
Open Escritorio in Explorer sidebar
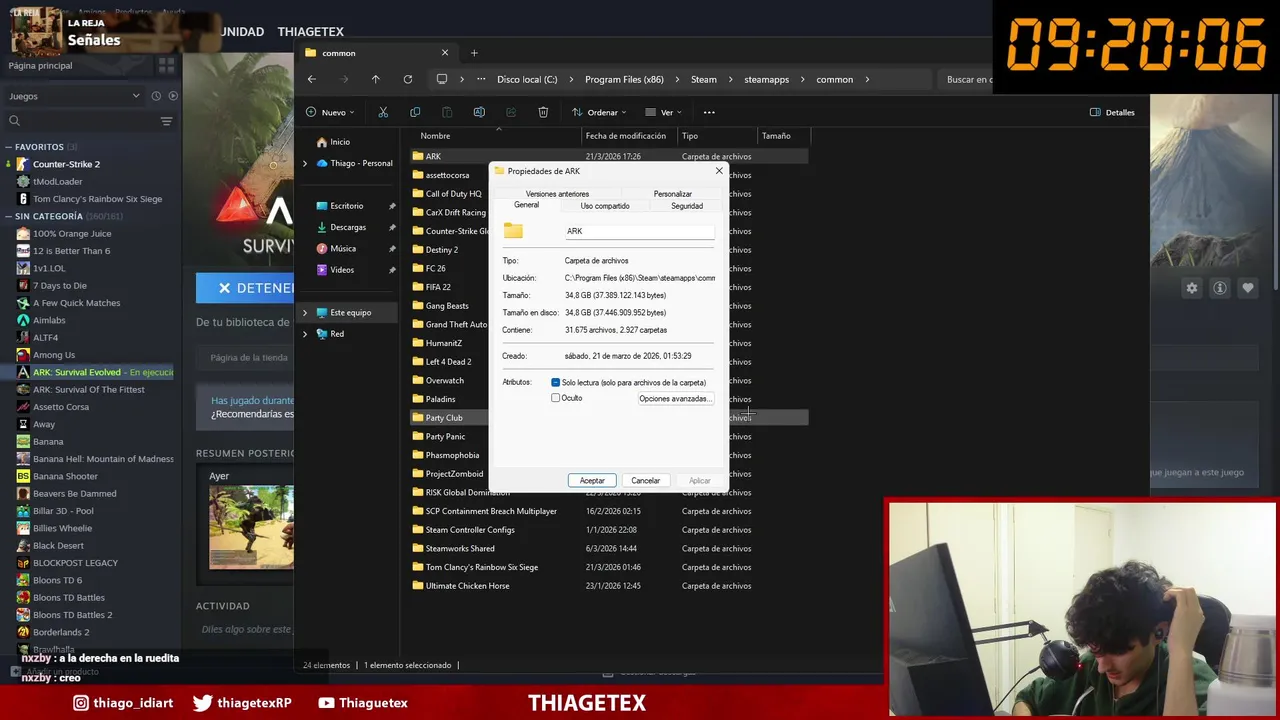click(x=346, y=206)
